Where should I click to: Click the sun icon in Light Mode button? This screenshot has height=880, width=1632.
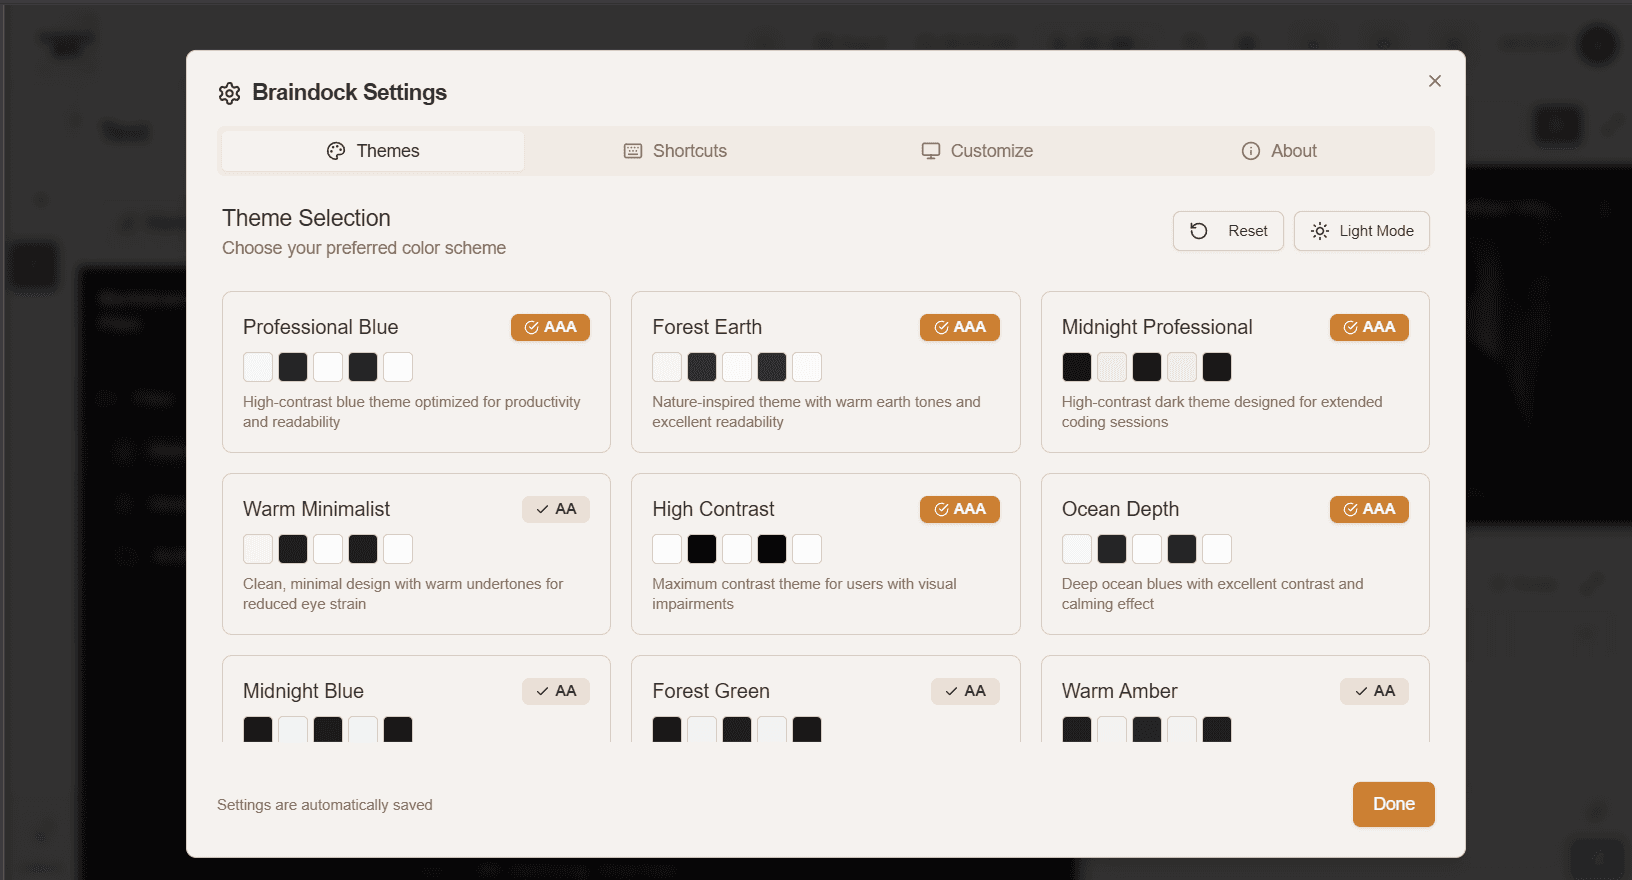tap(1320, 231)
